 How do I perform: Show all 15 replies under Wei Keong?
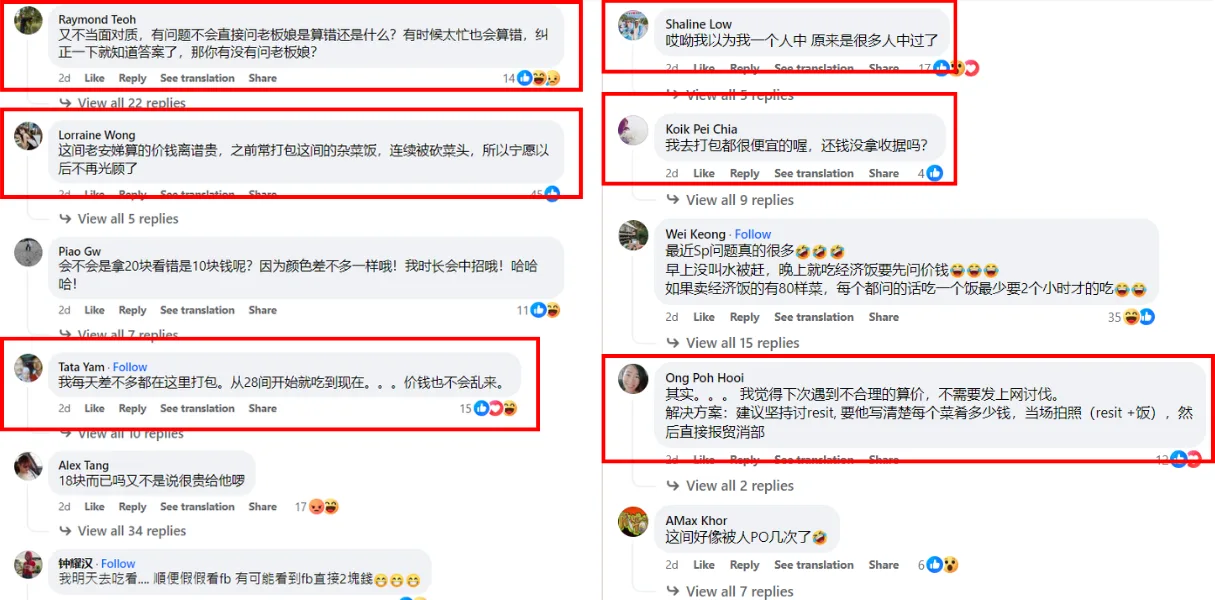743,343
